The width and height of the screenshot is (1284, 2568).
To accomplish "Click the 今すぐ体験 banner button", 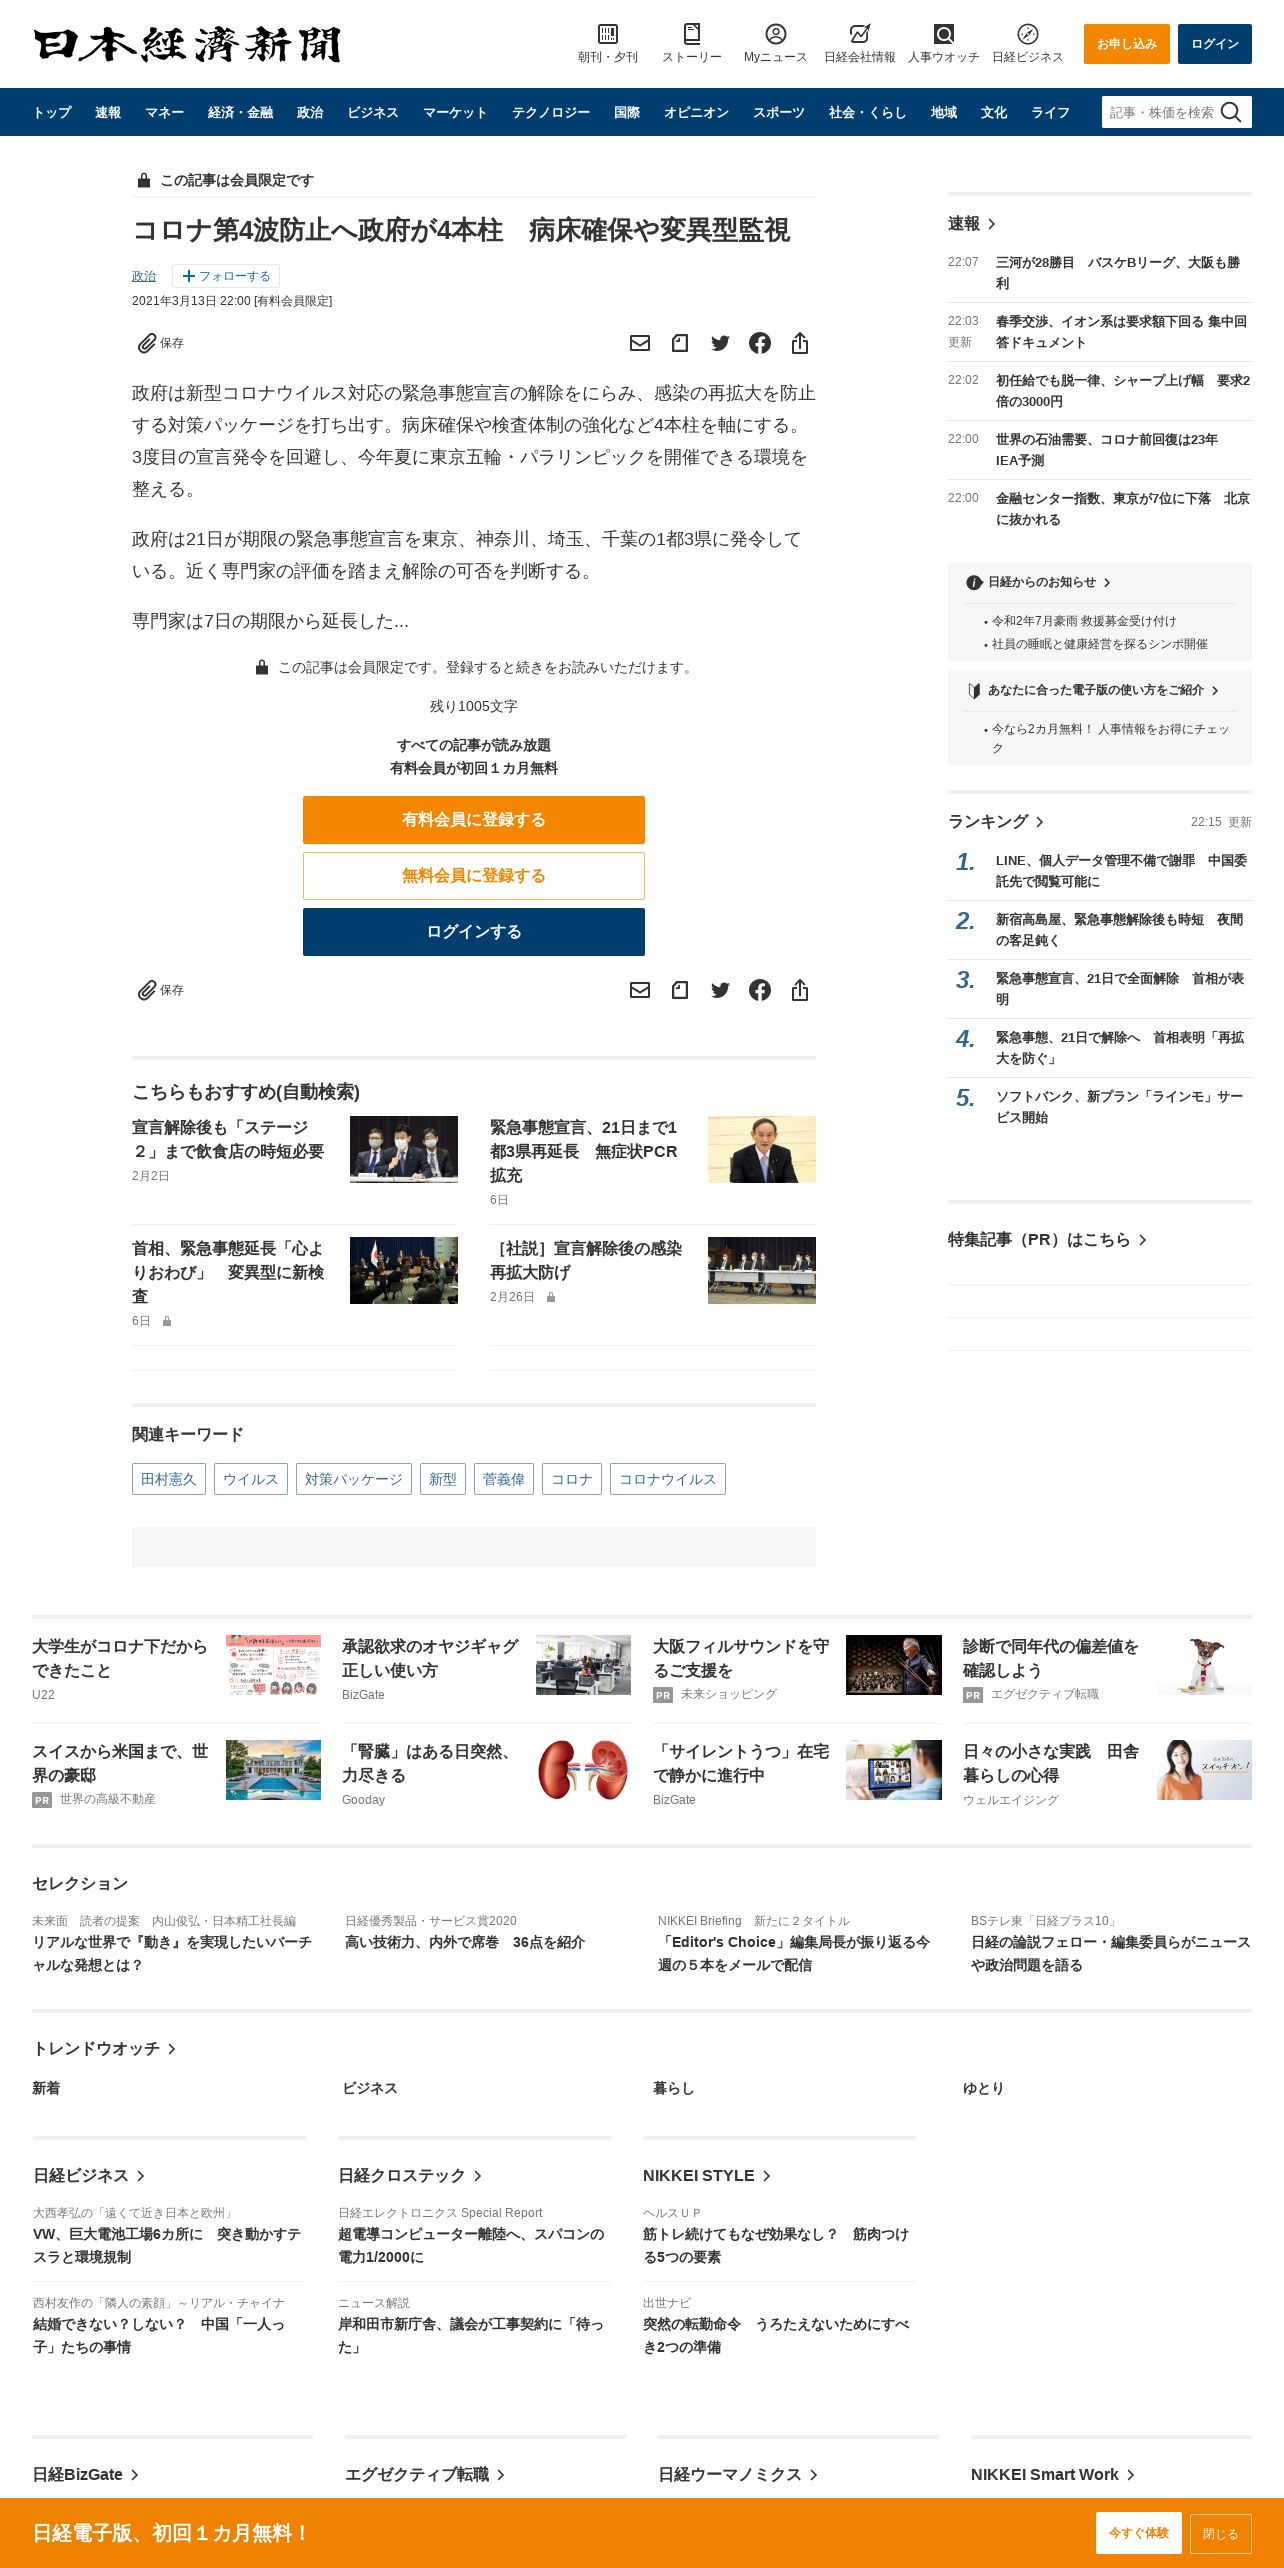I will (1139, 2533).
